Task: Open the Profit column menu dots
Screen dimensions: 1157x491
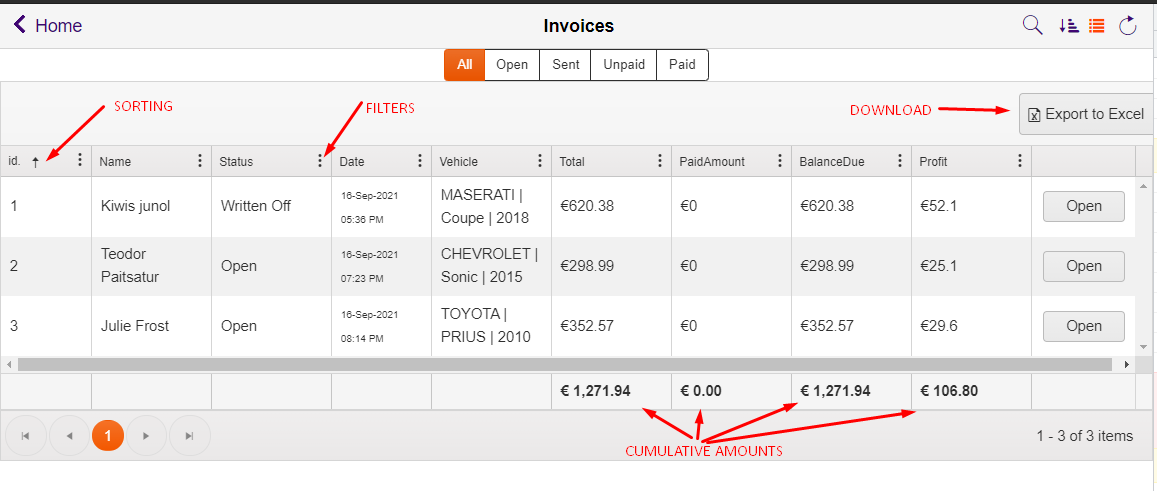Action: tap(1020, 161)
